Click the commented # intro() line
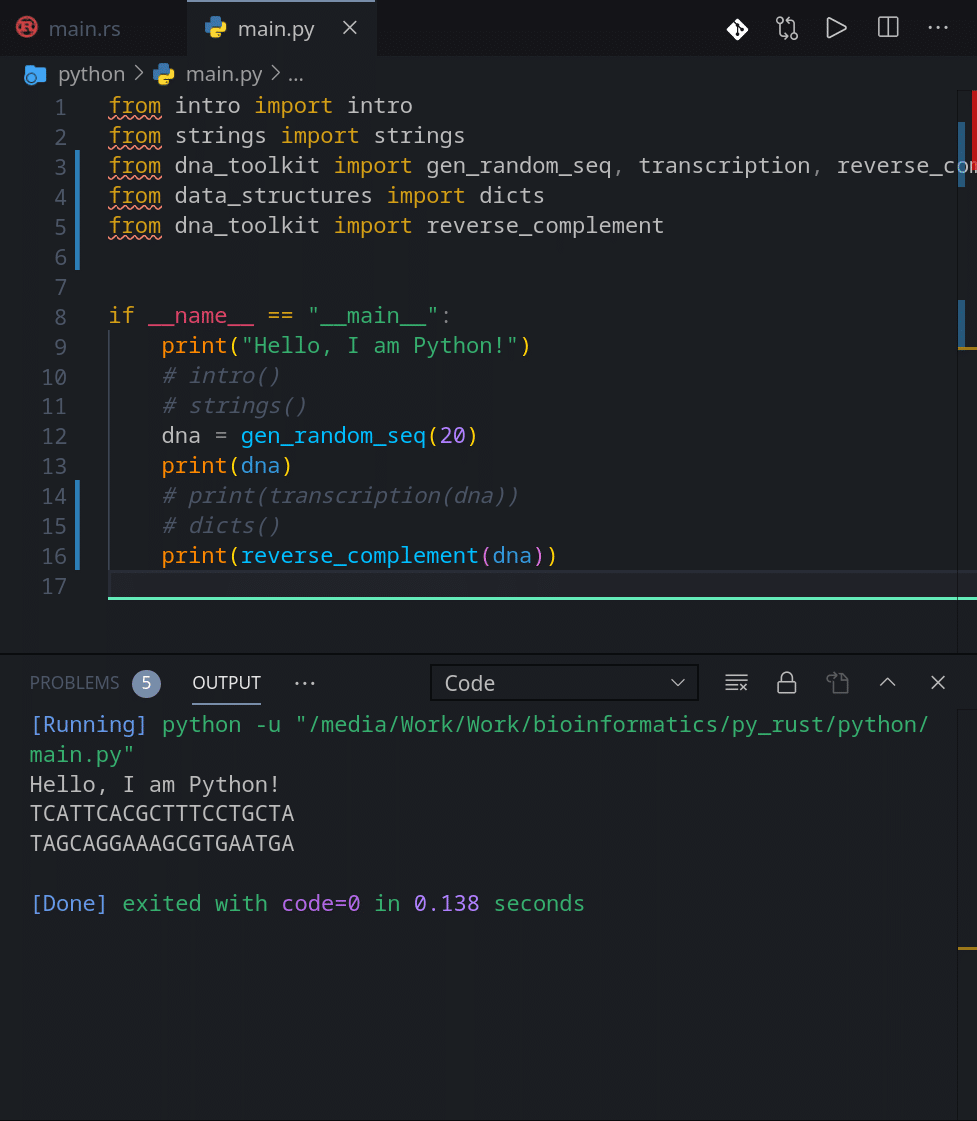 coord(221,375)
